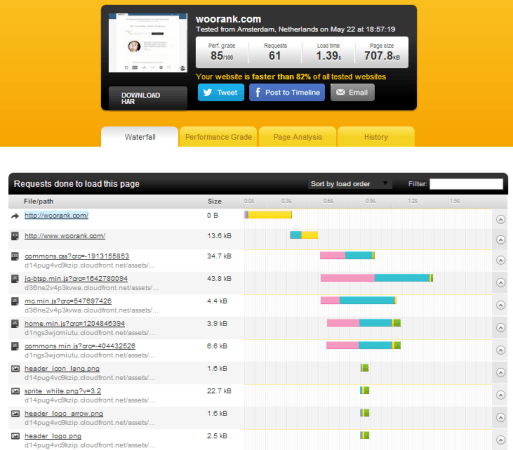
Task: Expand details for the commons.css row
Action: (x=500, y=260)
